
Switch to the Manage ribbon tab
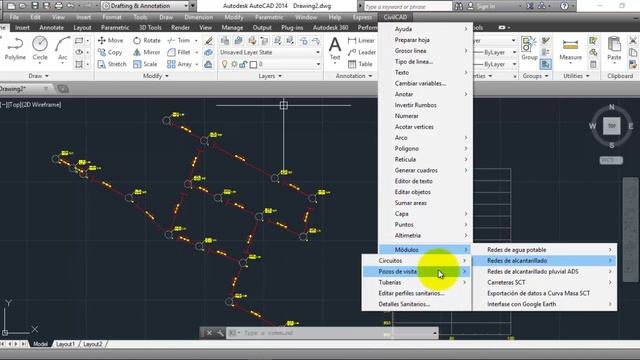(232, 27)
